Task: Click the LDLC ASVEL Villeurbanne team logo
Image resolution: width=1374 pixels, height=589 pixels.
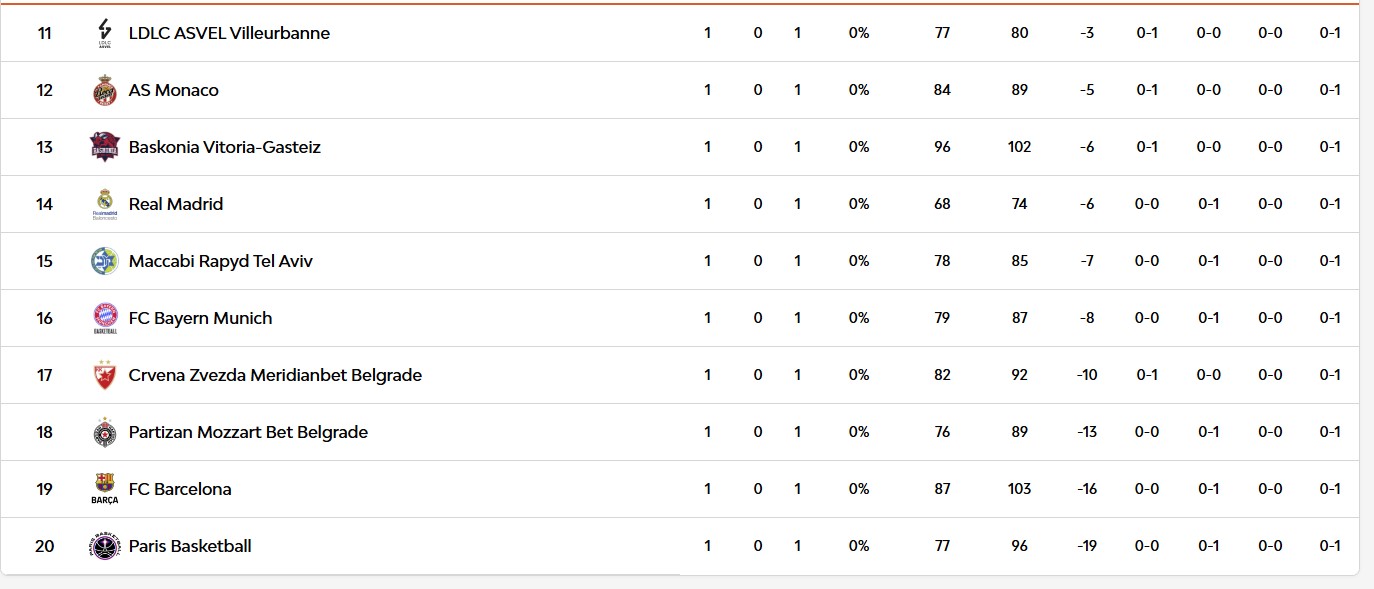Action: [105, 33]
